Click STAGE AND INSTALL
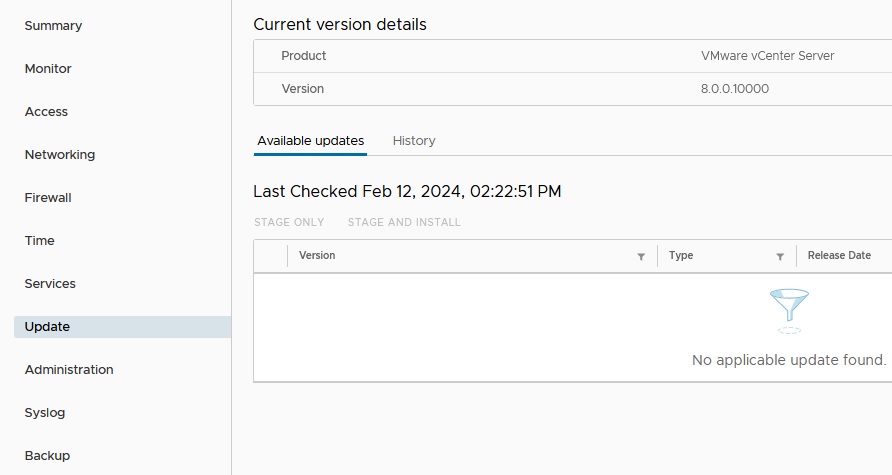892x475 pixels. tap(404, 222)
